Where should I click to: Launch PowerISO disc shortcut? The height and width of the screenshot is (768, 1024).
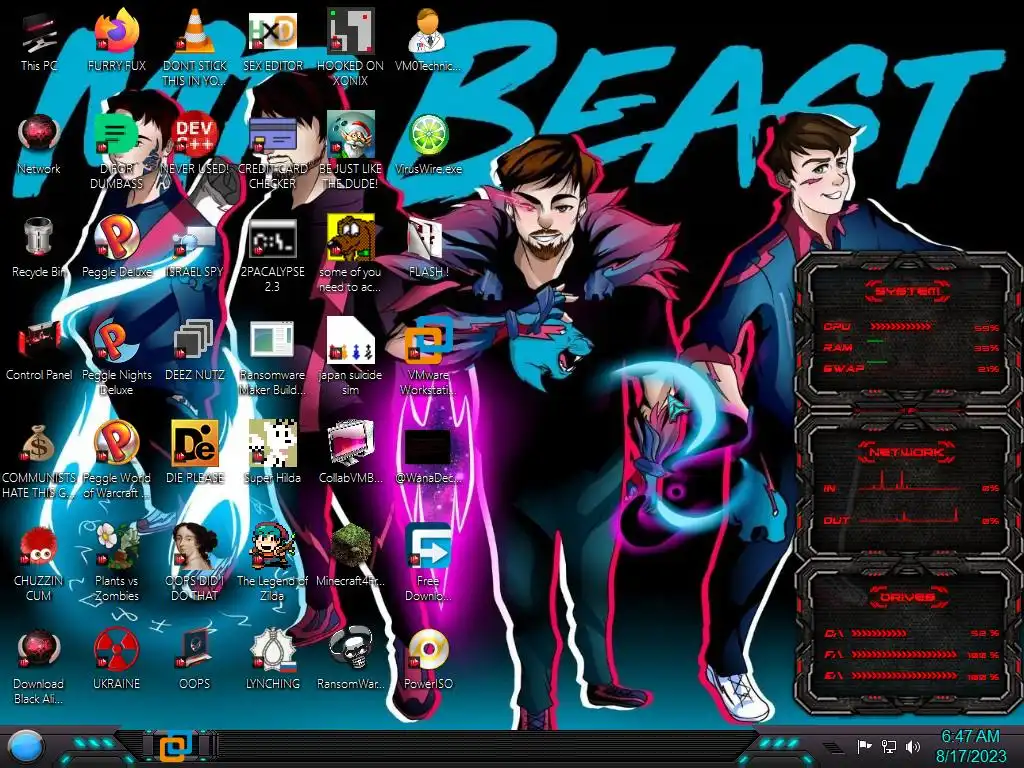(x=428, y=650)
